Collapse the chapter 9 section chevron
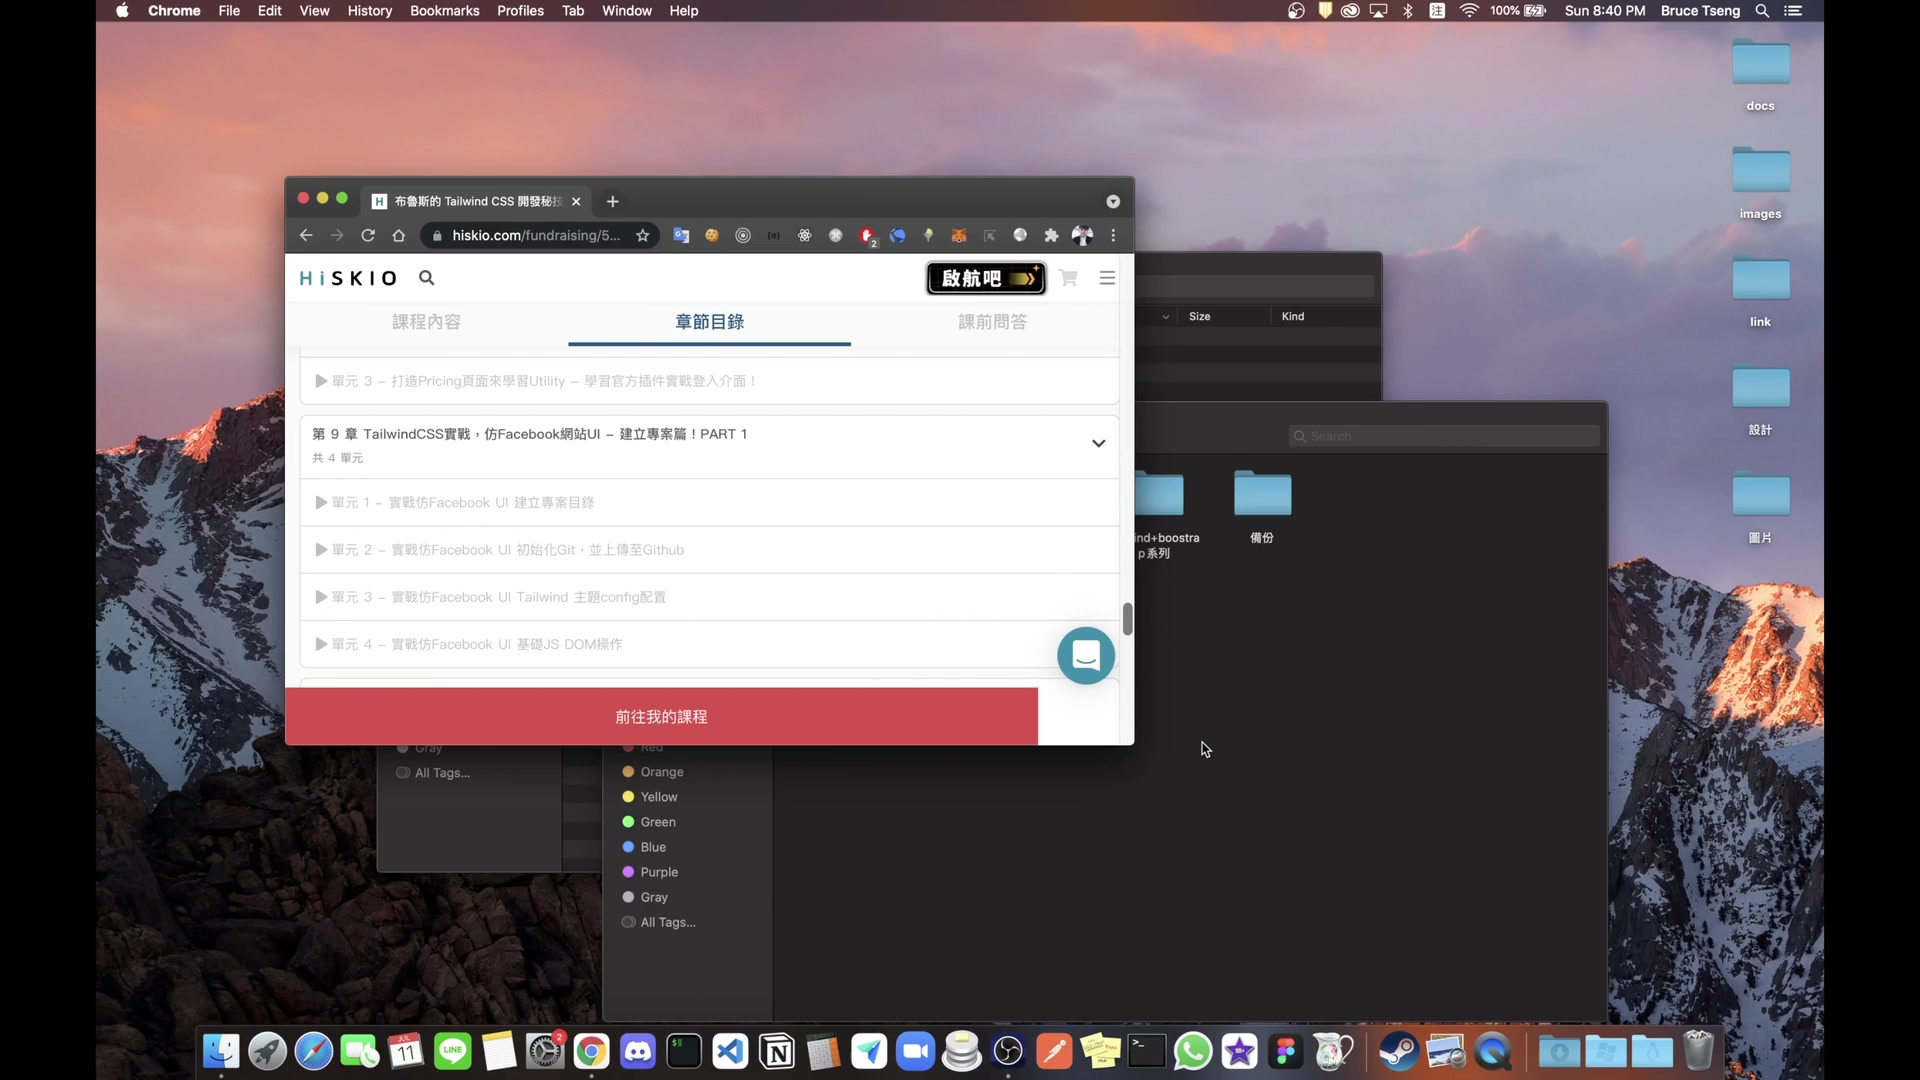The image size is (1920, 1080). pyautogui.click(x=1098, y=444)
